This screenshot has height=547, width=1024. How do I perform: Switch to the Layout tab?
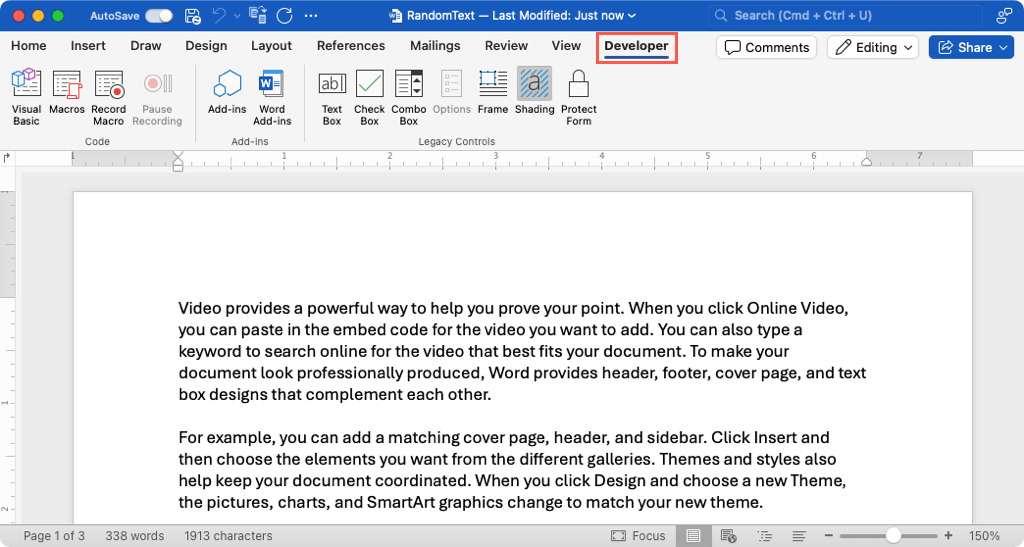[x=271, y=46]
